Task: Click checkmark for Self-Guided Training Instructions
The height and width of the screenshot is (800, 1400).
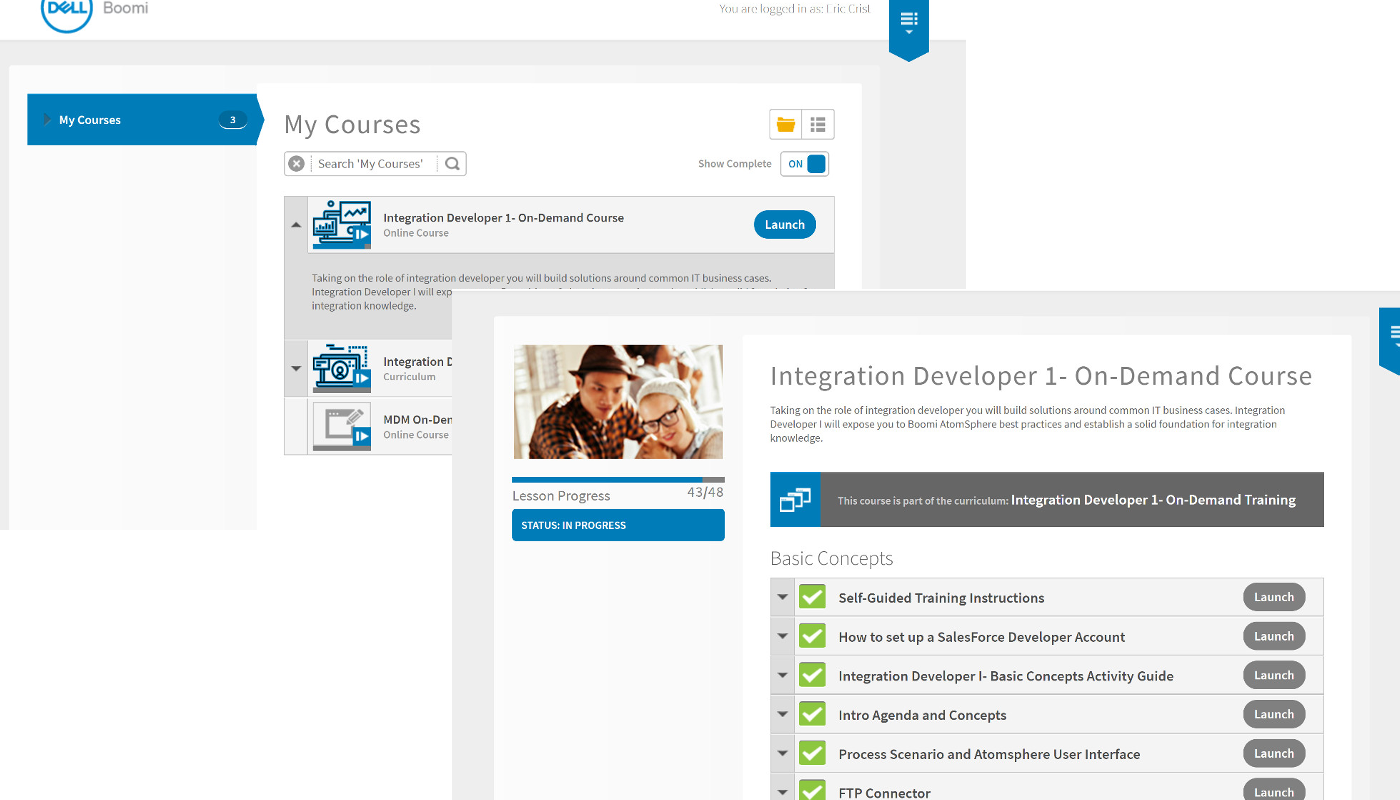Action: point(812,598)
